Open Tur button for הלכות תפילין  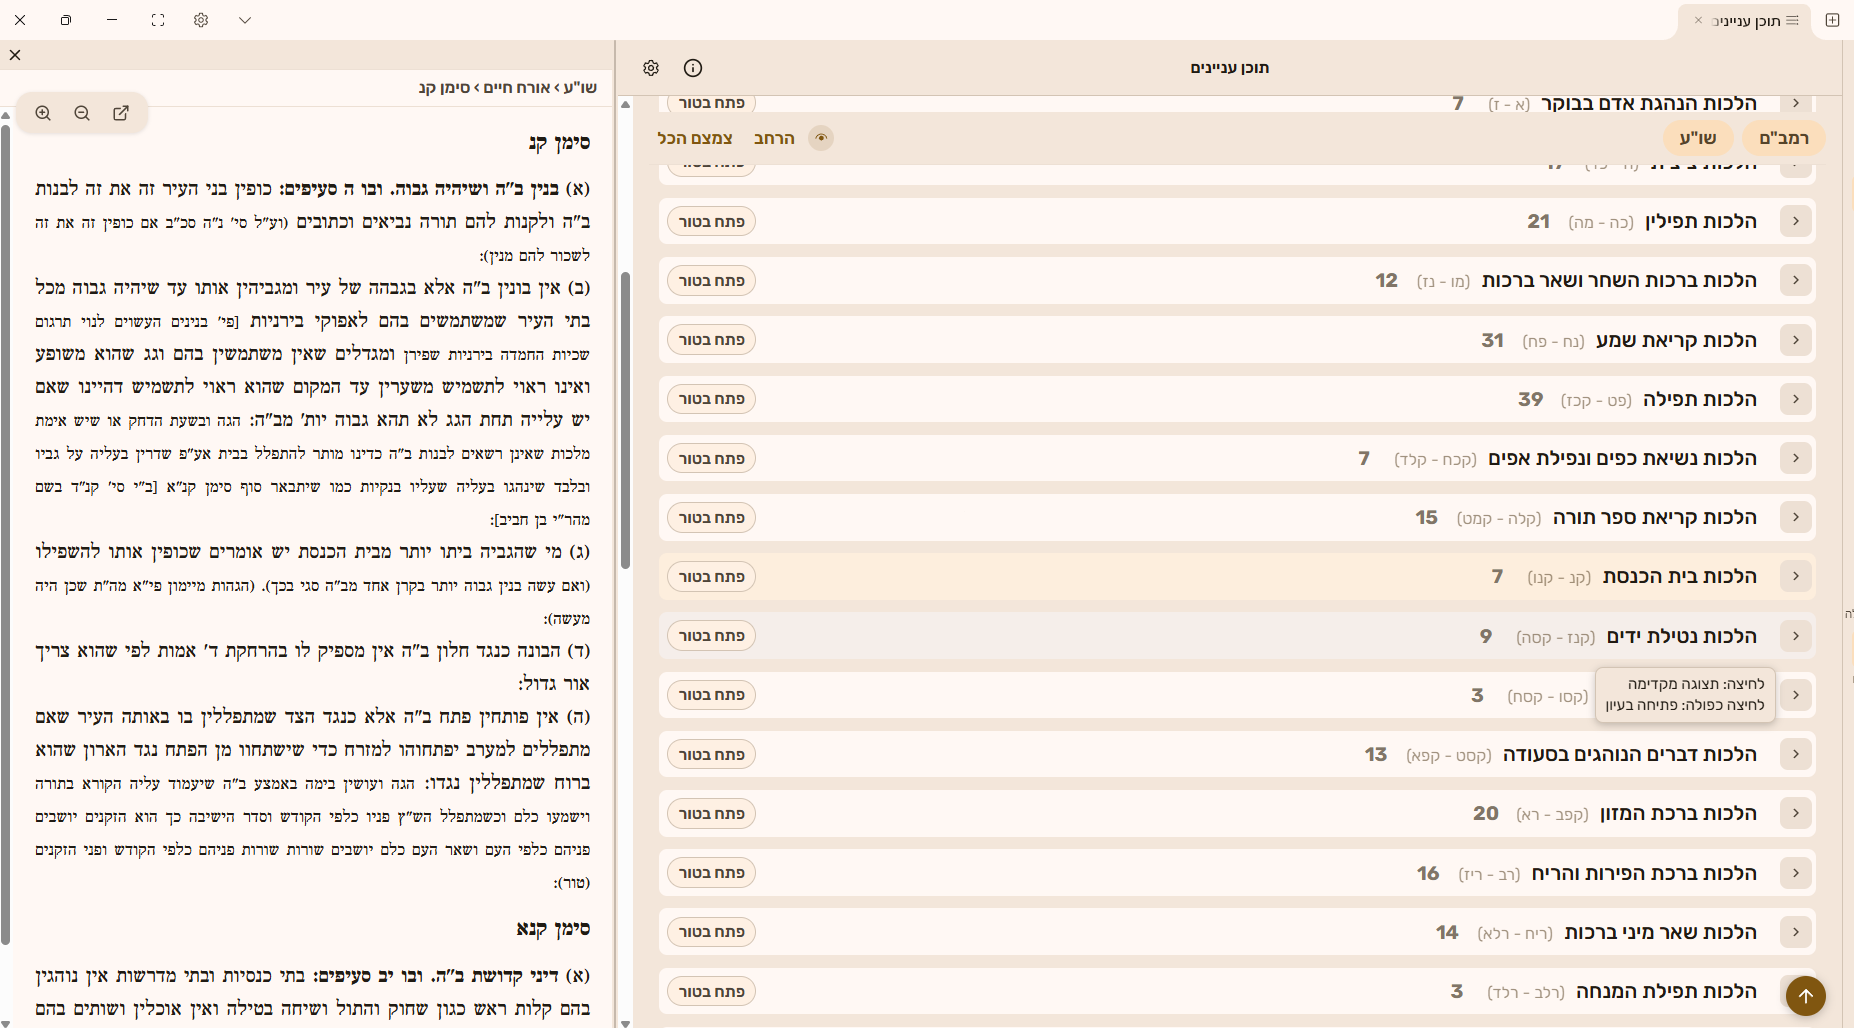[712, 221]
